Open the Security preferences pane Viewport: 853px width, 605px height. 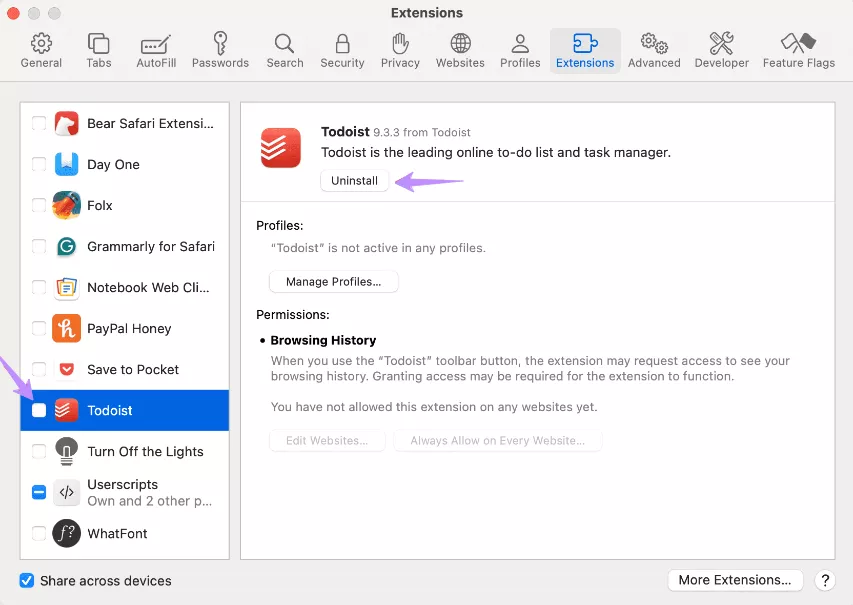click(x=342, y=51)
